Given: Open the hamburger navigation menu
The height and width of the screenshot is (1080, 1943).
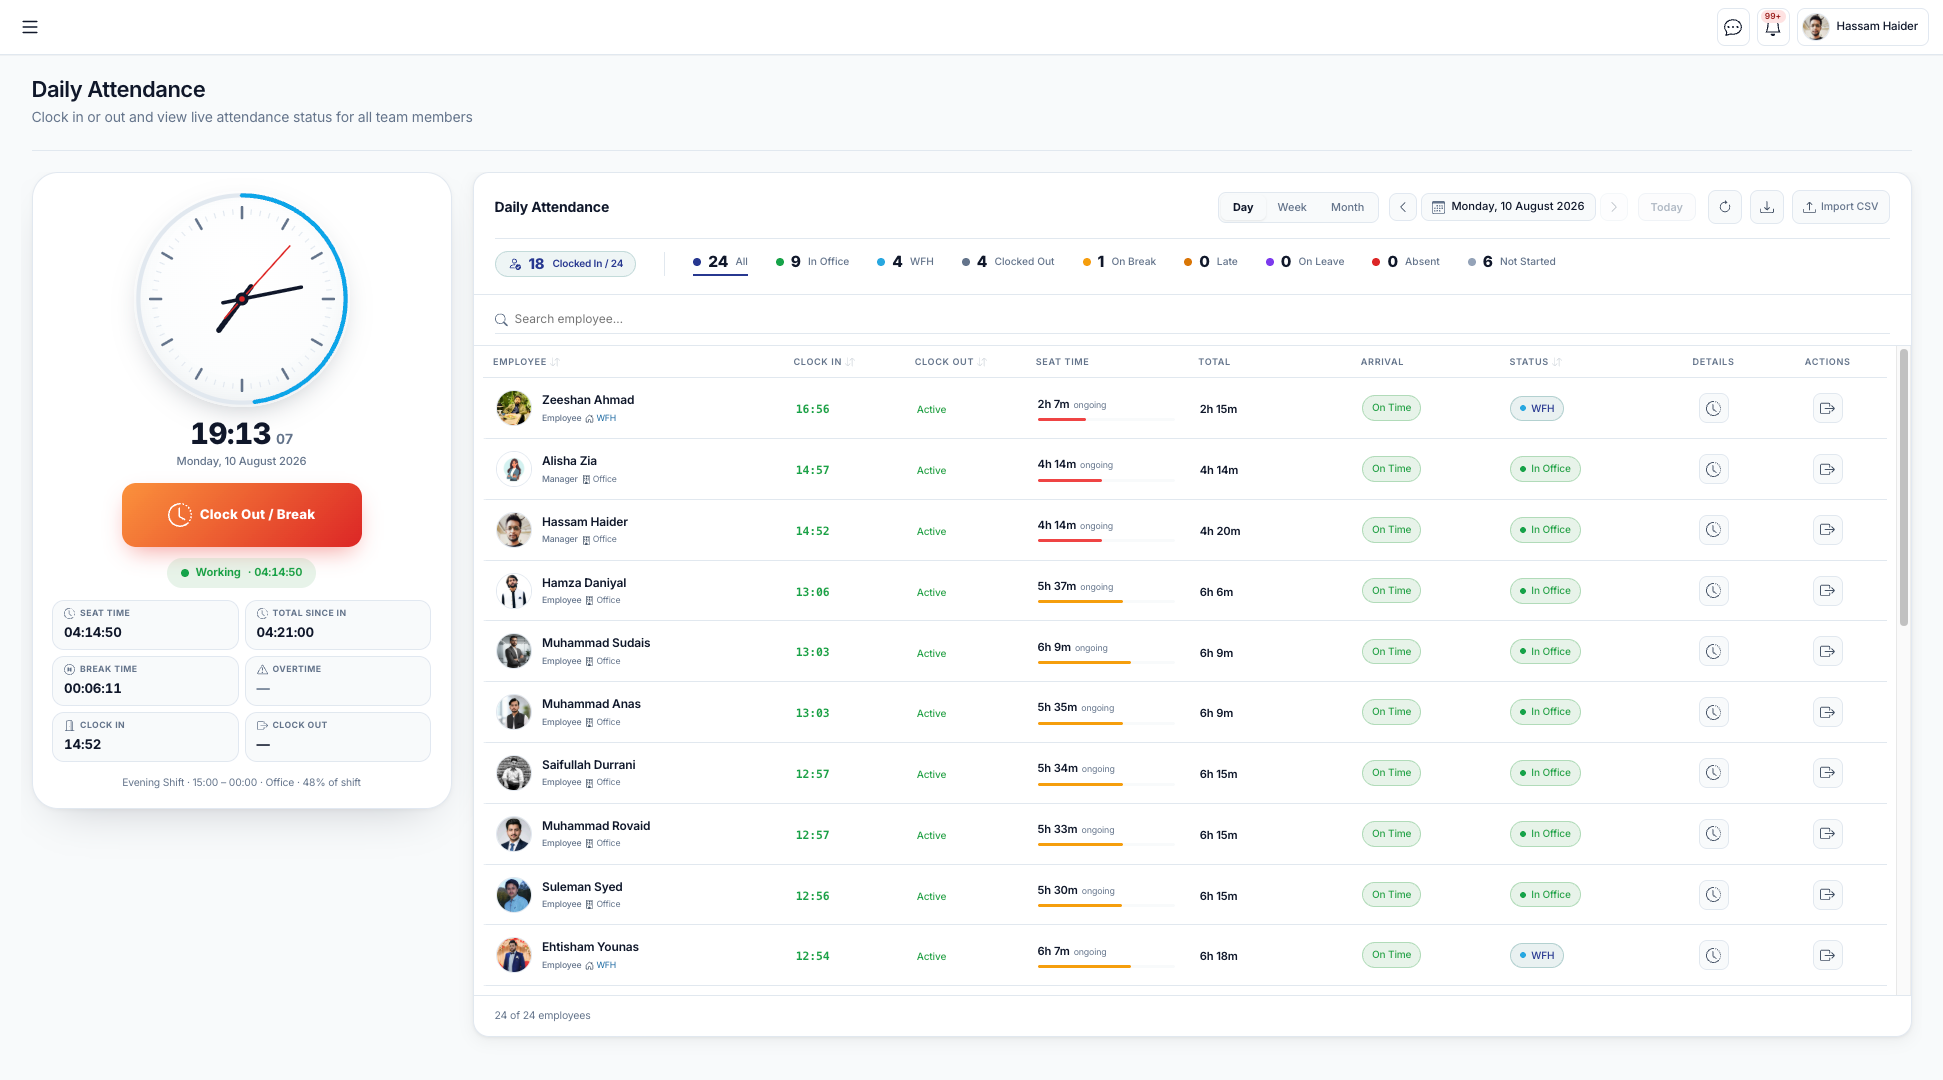Looking at the screenshot, I should pyautogui.click(x=30, y=27).
